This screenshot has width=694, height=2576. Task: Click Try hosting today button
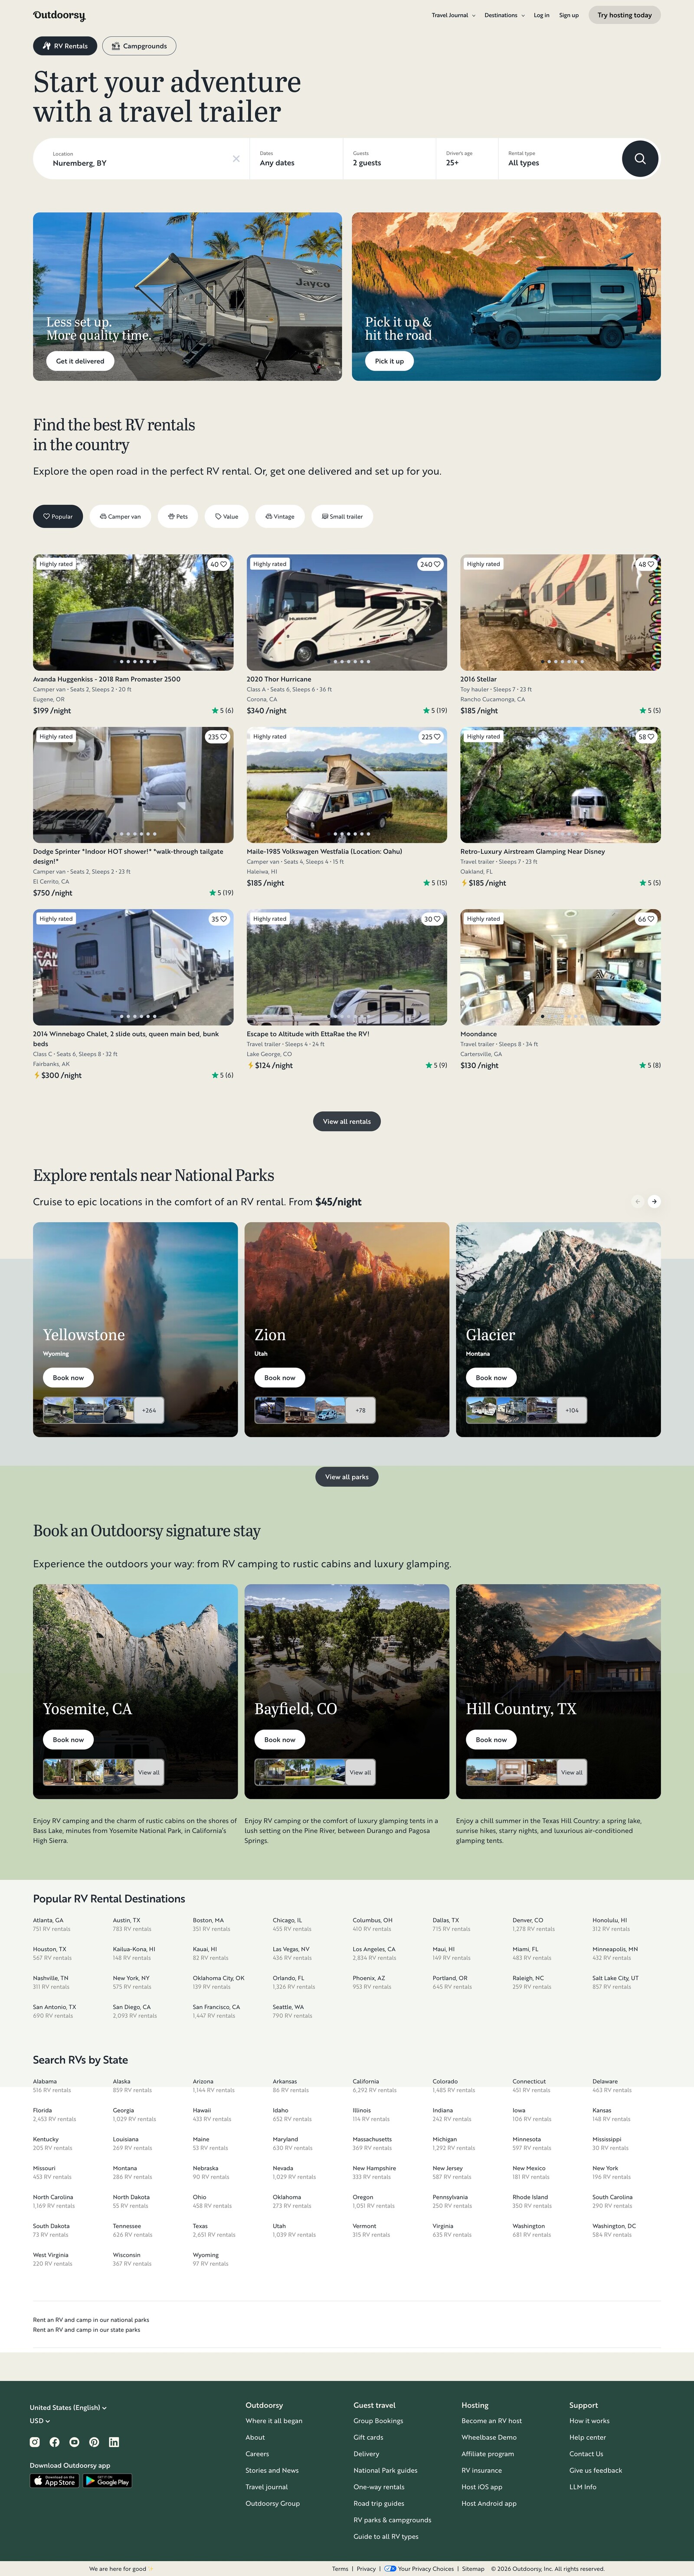click(624, 15)
